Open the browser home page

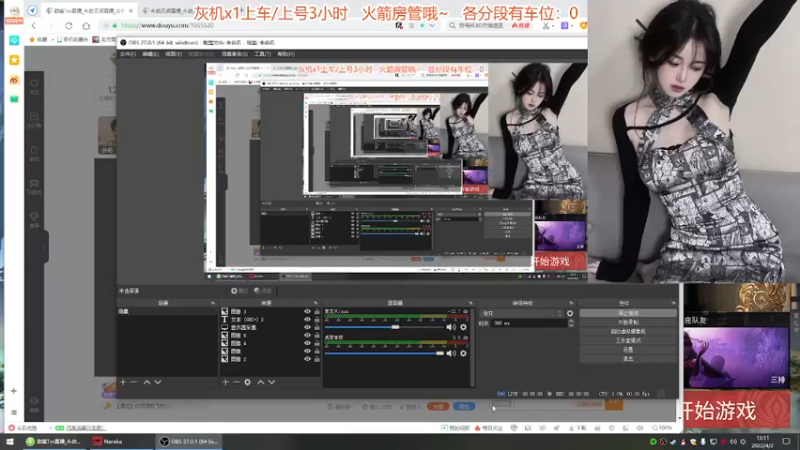[x=86, y=26]
